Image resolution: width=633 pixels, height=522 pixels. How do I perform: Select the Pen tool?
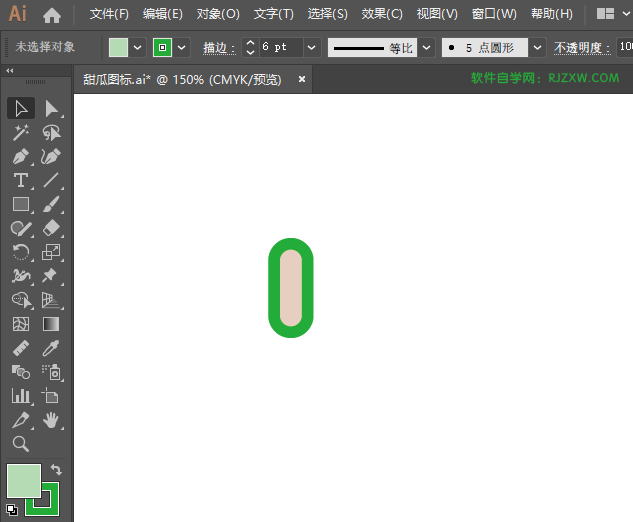[21, 157]
